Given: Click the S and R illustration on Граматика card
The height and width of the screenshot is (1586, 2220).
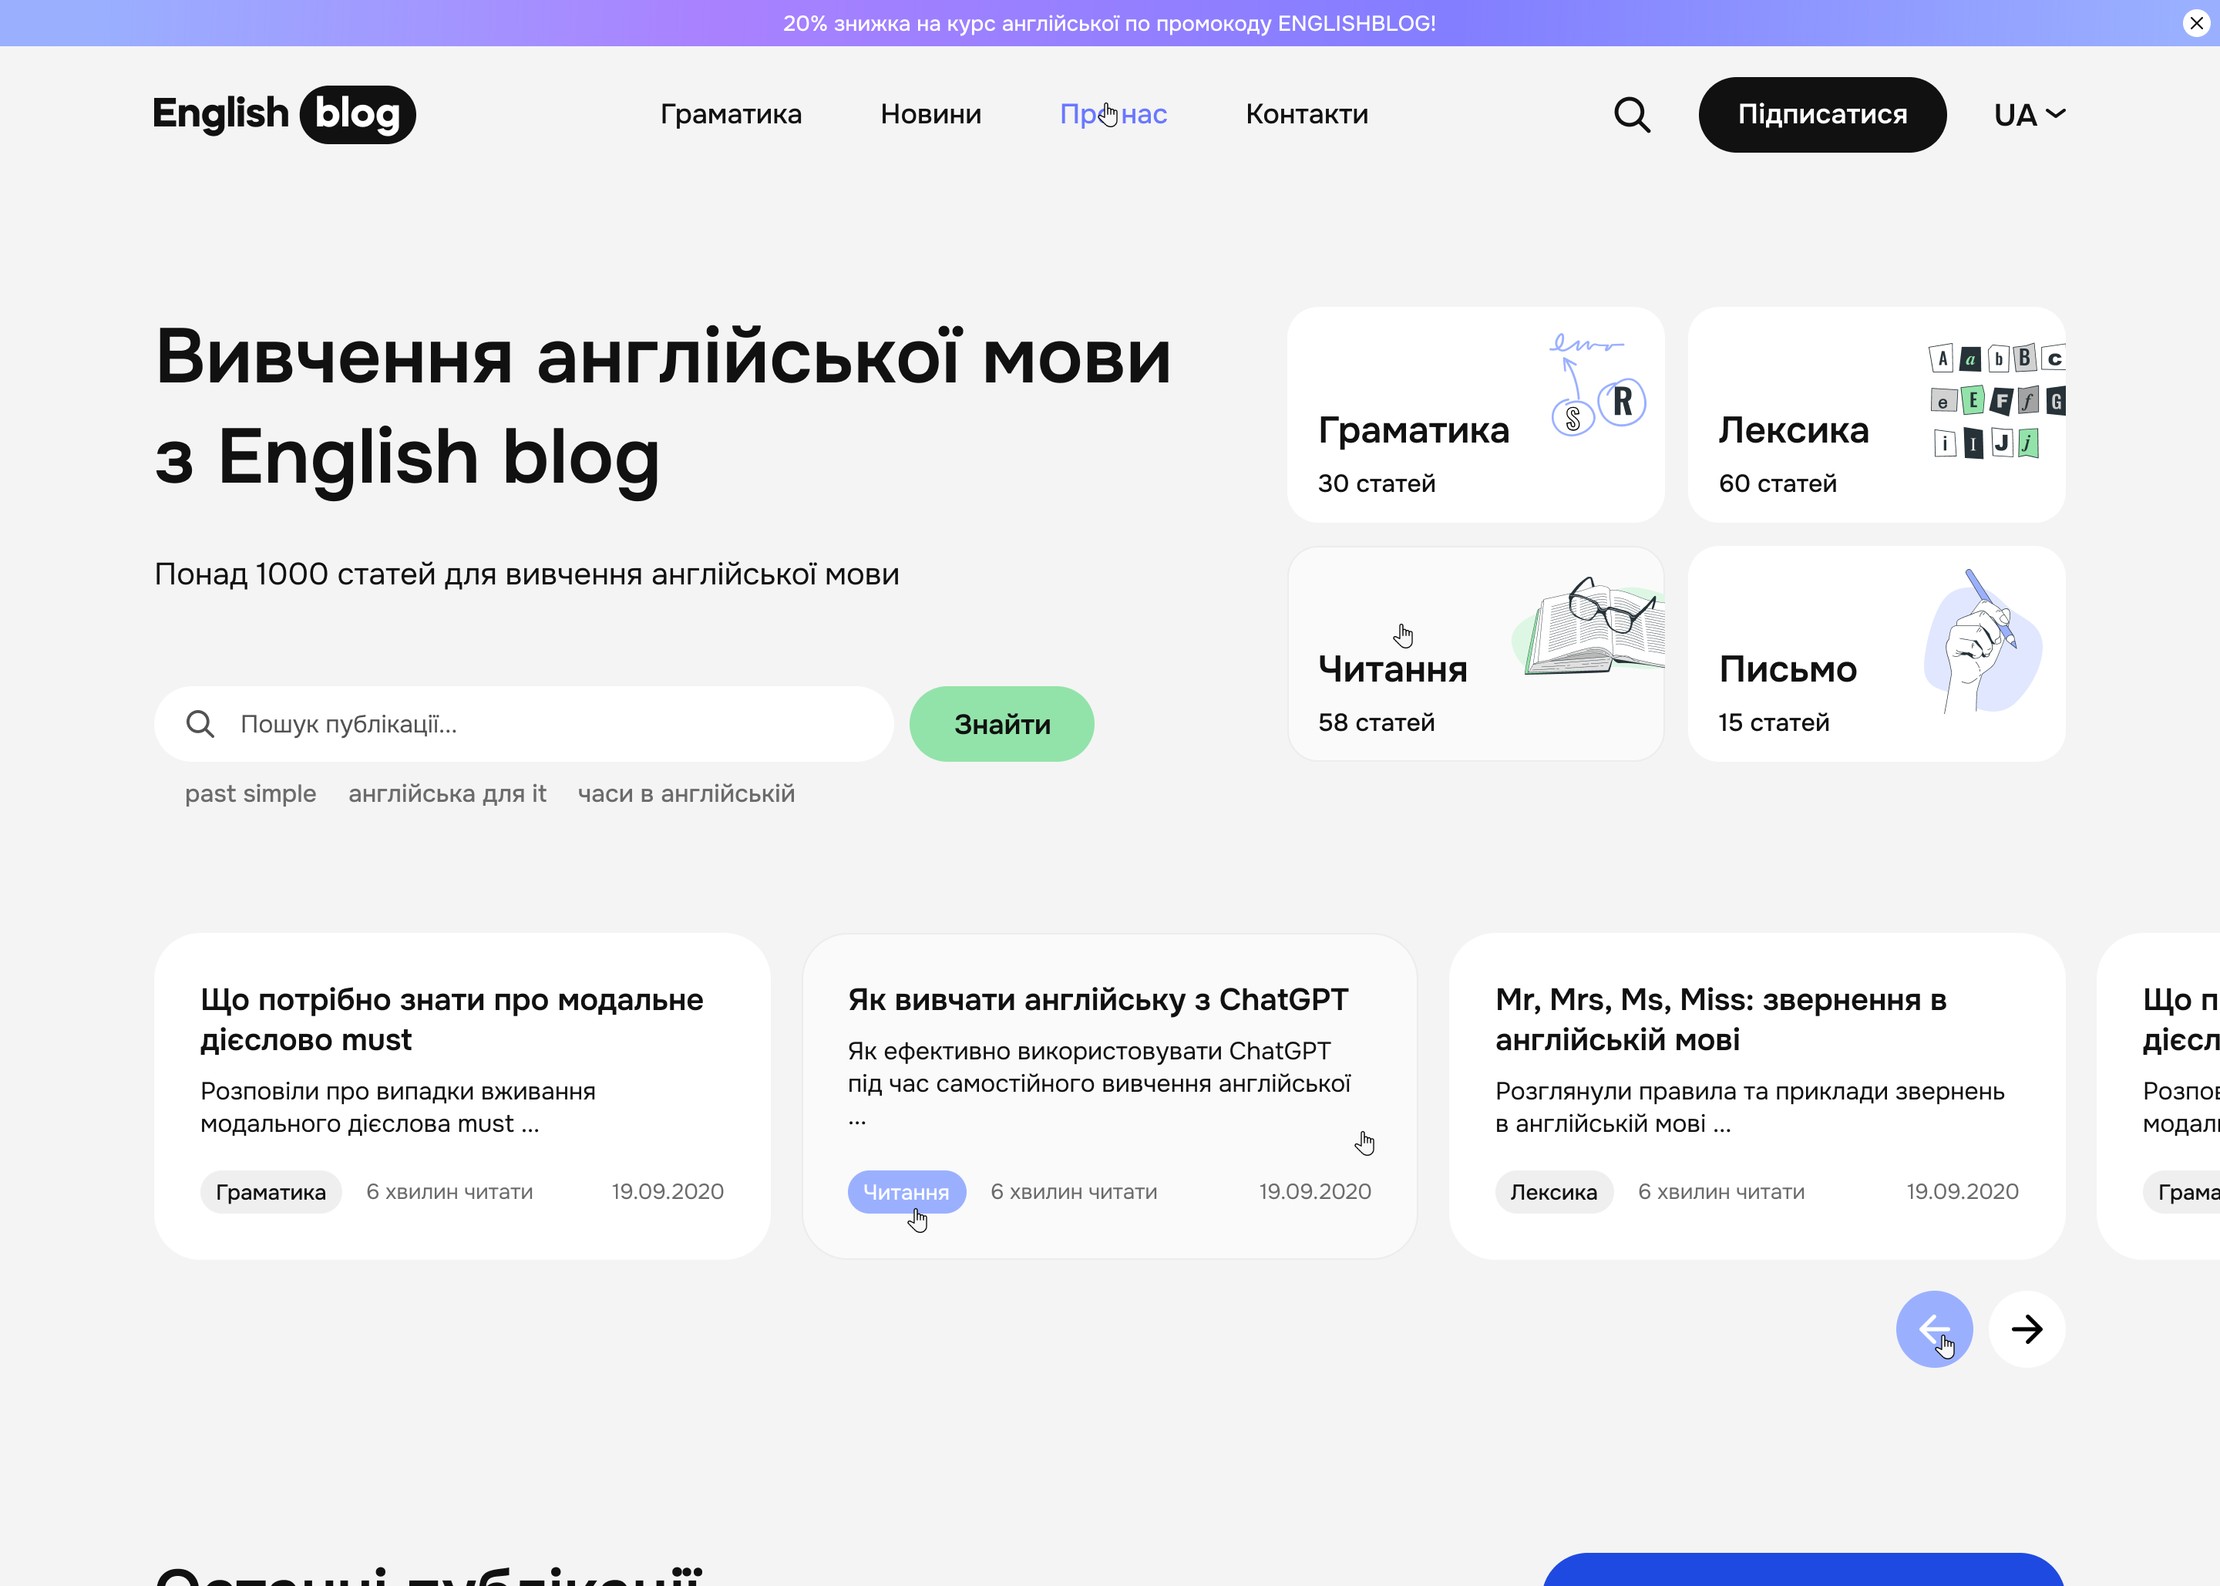Looking at the screenshot, I should 1598,385.
